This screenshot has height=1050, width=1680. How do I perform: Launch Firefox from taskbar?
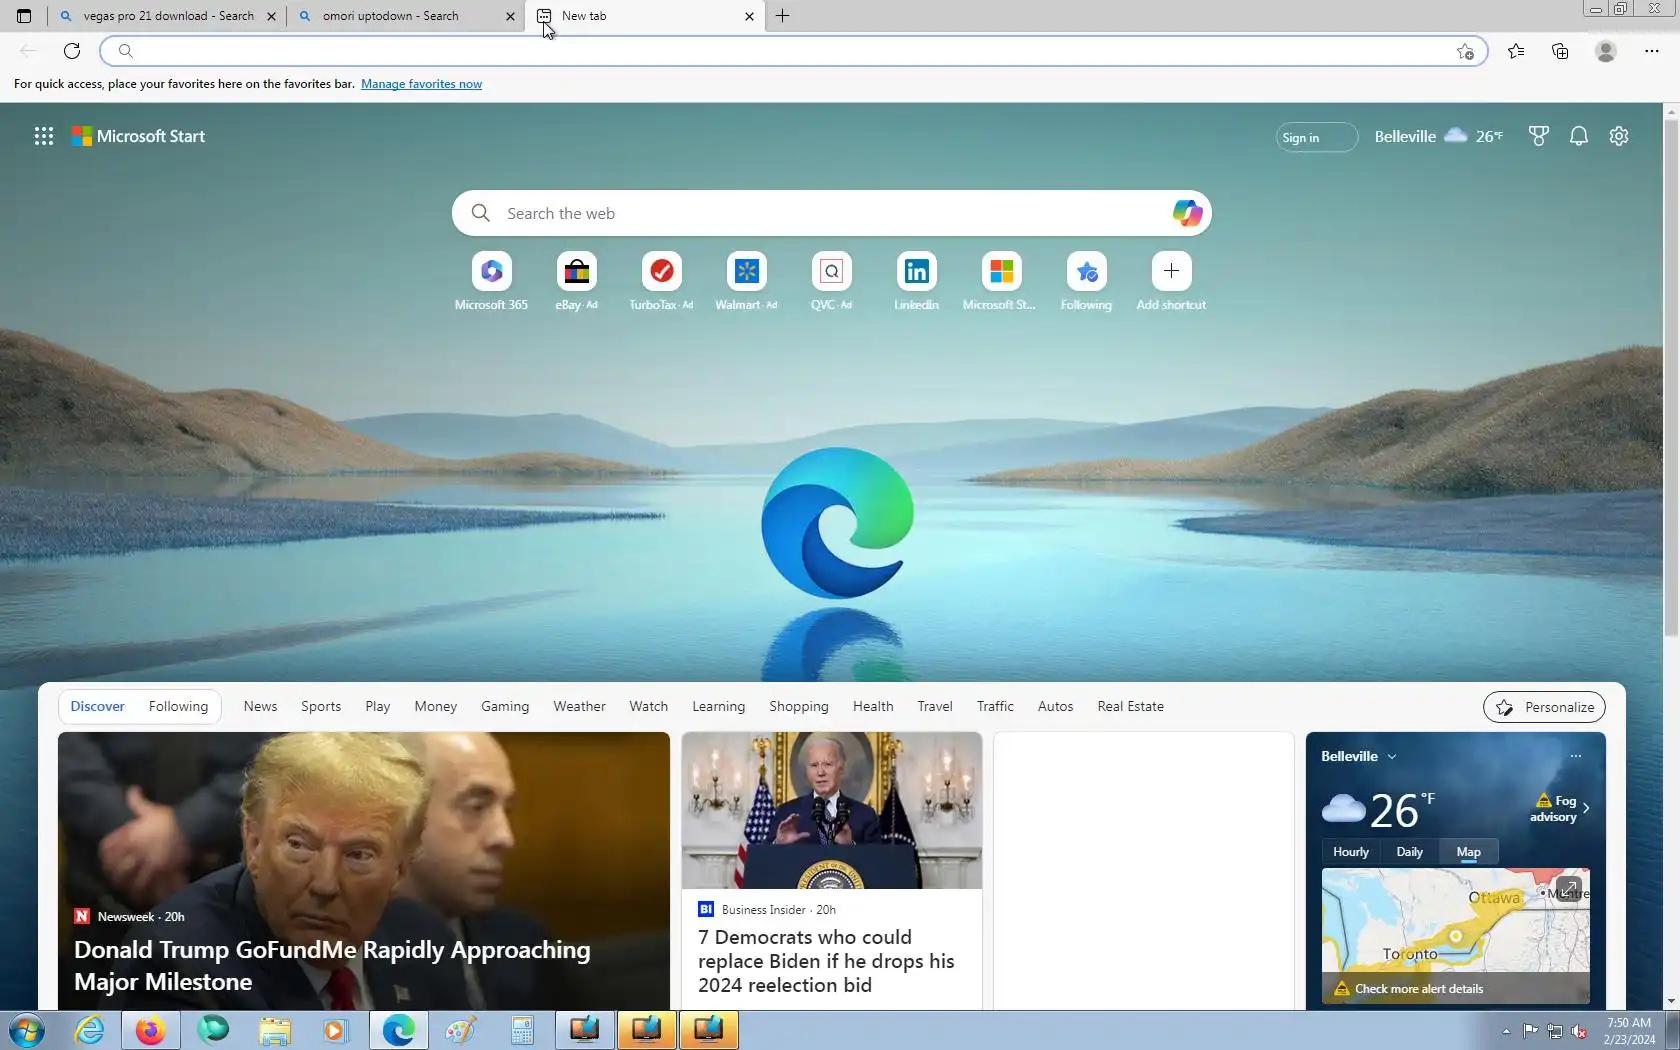pyautogui.click(x=150, y=1030)
